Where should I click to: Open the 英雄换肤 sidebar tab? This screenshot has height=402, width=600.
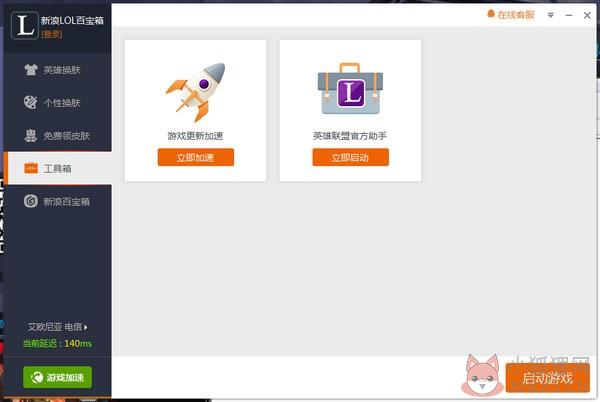point(57,70)
